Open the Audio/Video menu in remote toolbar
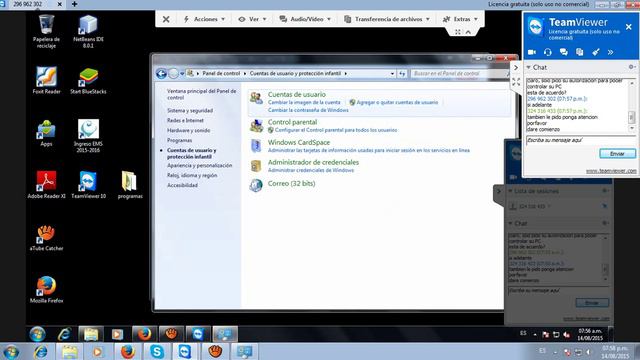This screenshot has height=360, width=640. click(304, 19)
